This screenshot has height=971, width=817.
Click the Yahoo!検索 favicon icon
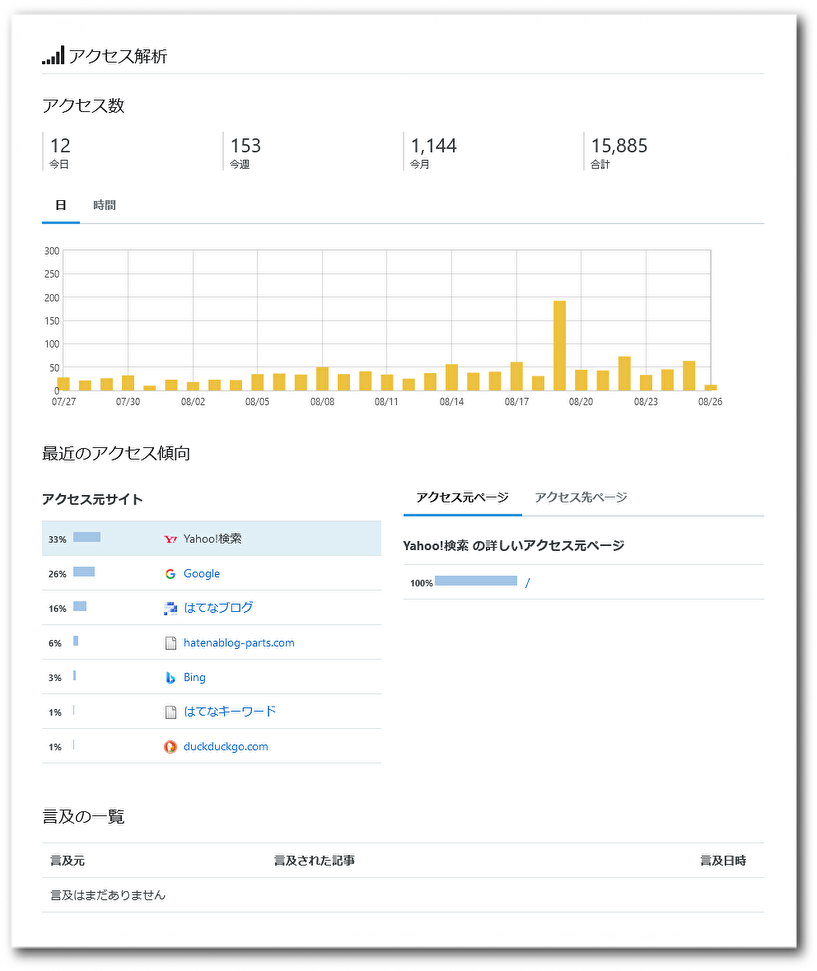(170, 538)
